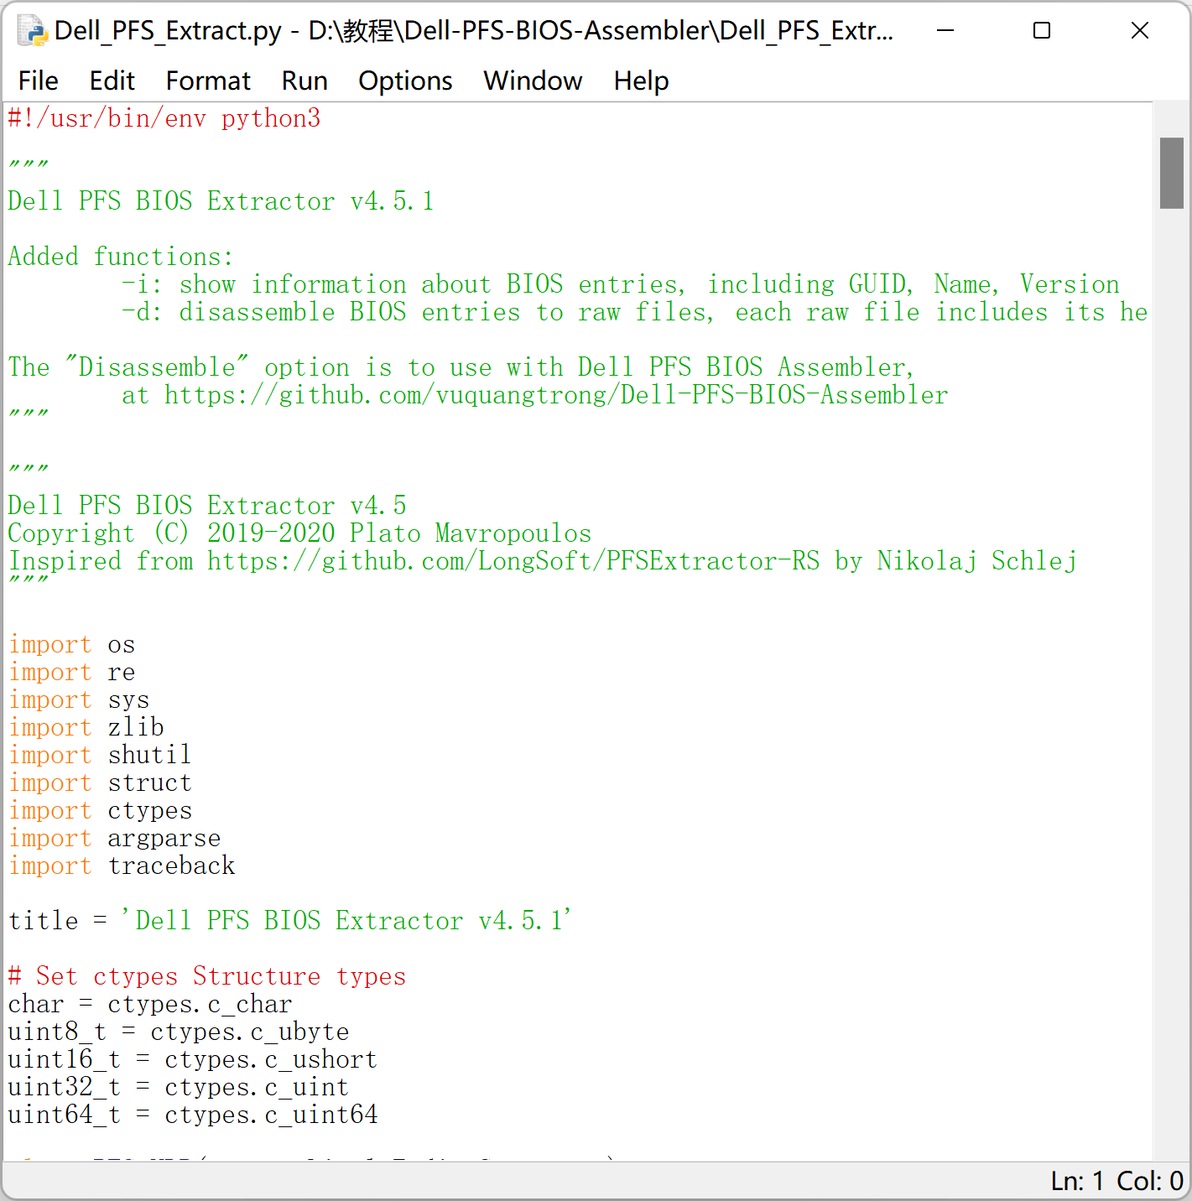Close the Dell_PFS_Extract.py window

[1139, 31]
